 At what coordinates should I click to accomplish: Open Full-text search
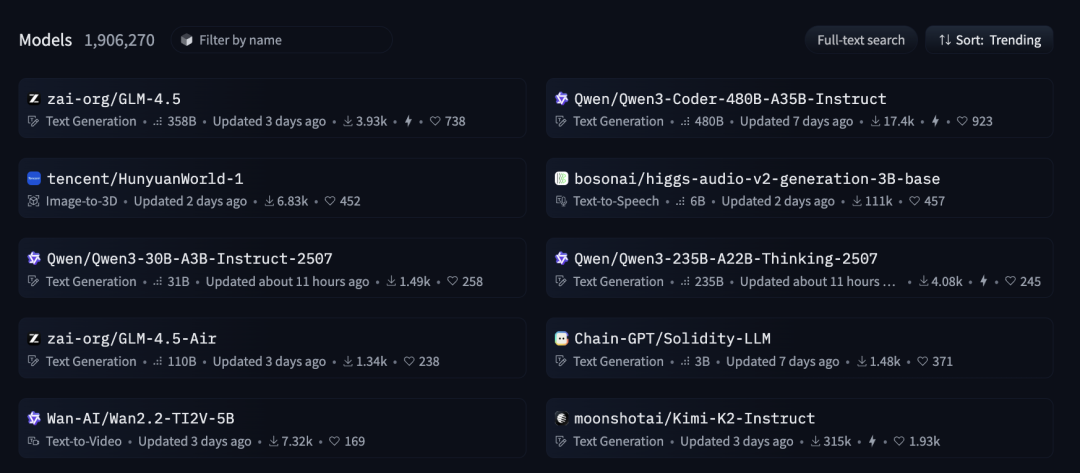[861, 40]
